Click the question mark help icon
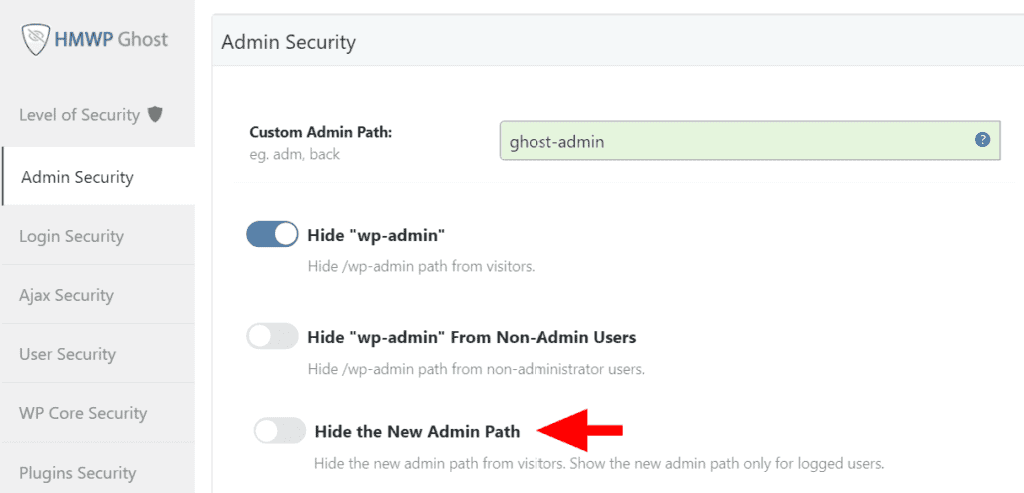 (982, 140)
